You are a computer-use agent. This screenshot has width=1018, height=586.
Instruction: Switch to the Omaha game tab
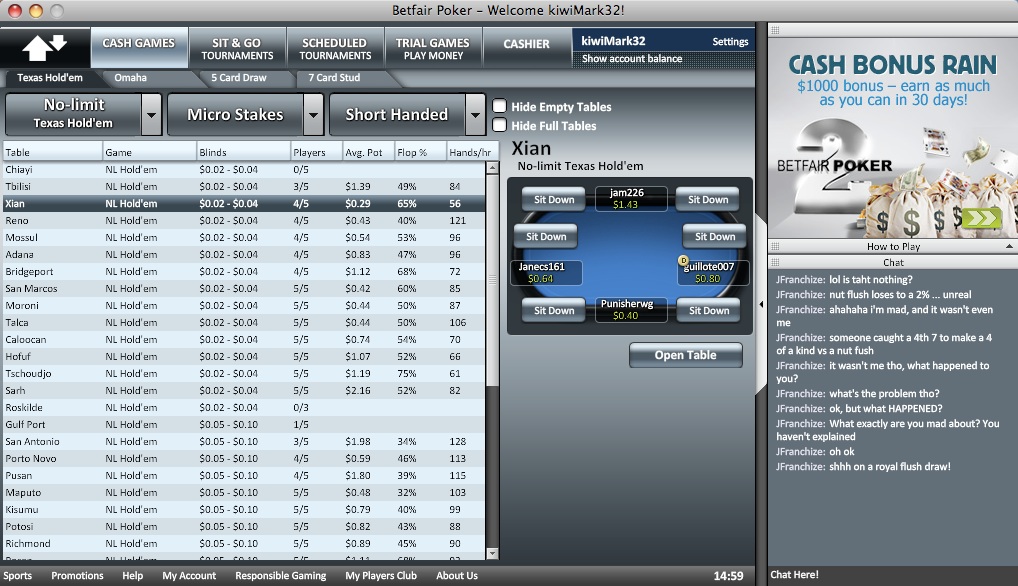(130, 78)
